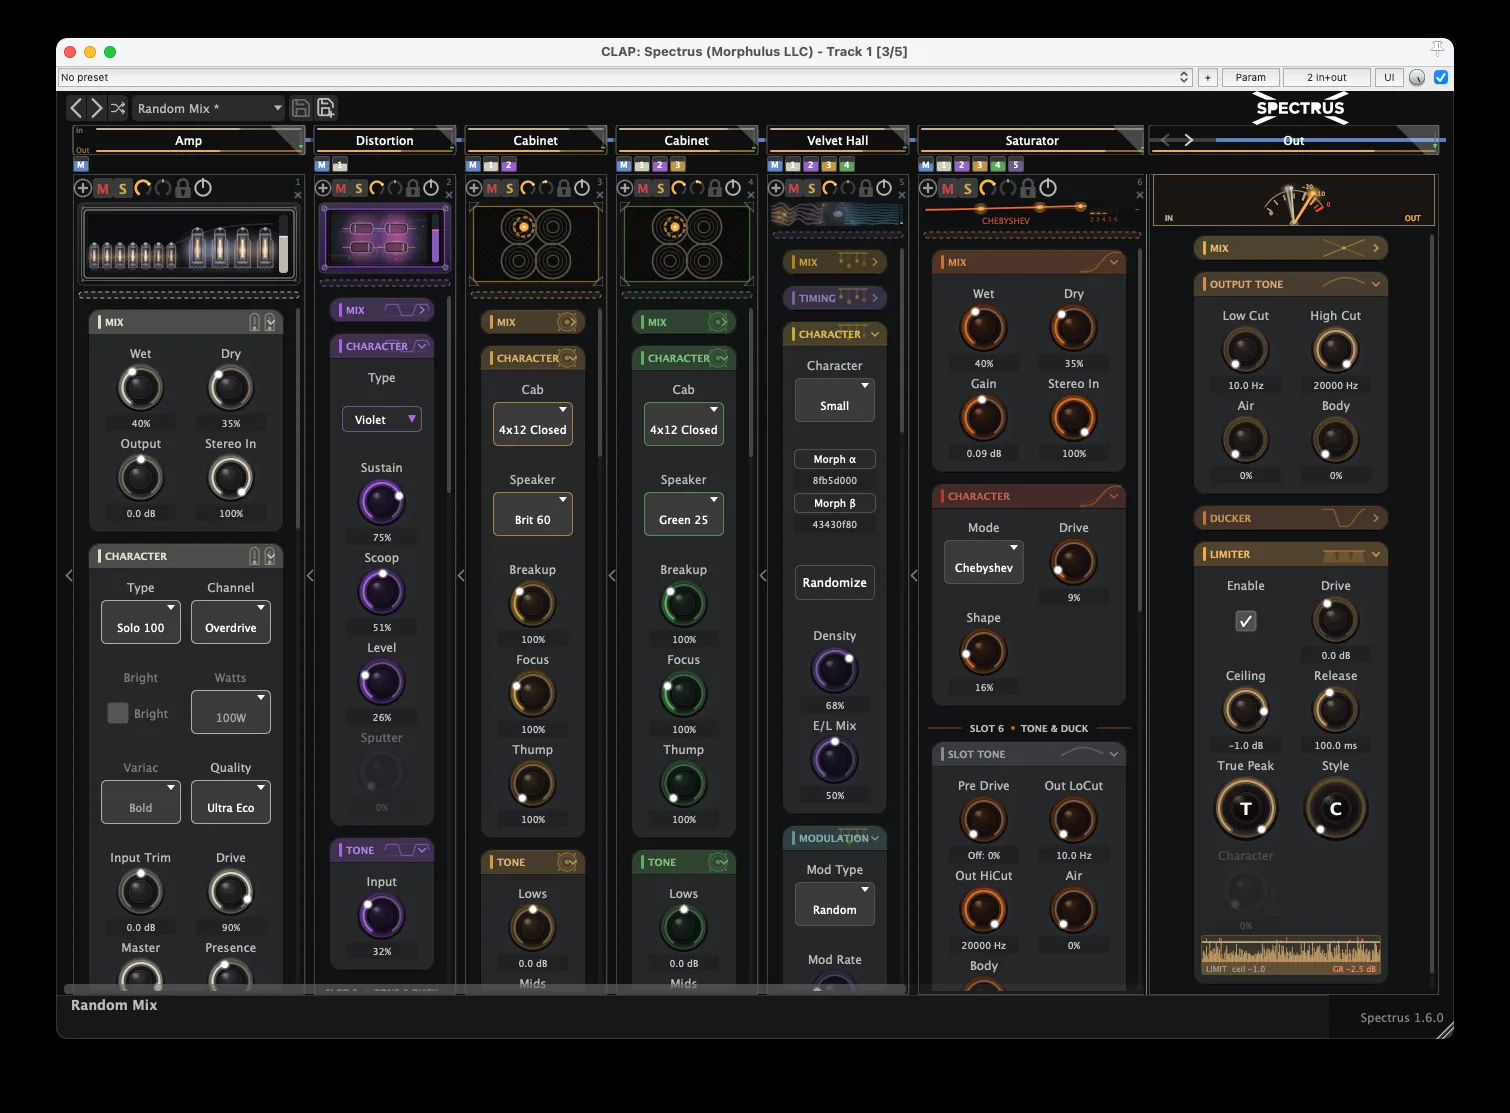Image resolution: width=1510 pixels, height=1113 pixels.
Task: Select the Saturator slot tab
Action: (x=1031, y=141)
